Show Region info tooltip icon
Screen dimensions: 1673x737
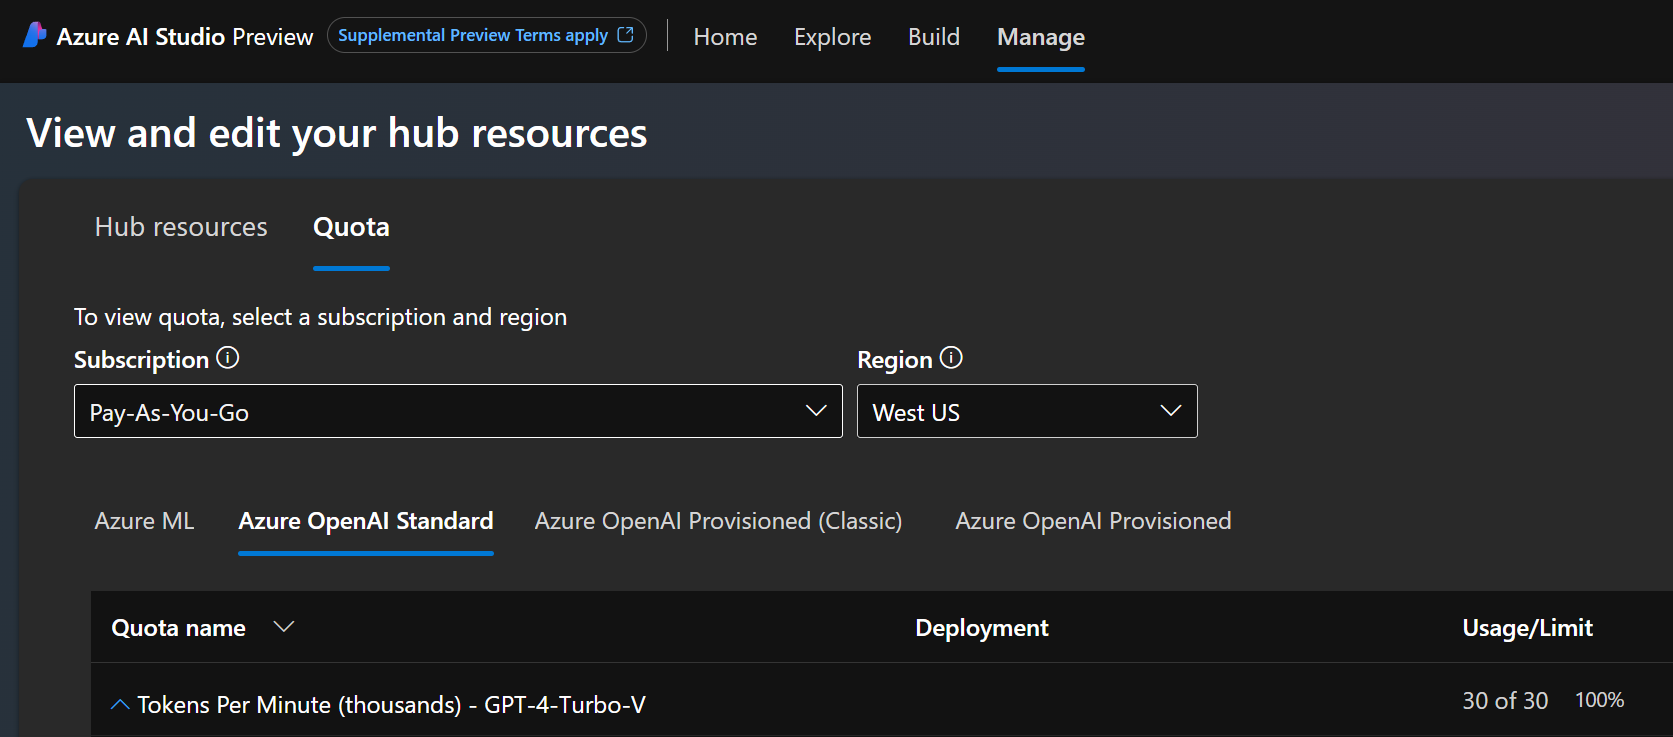[951, 358]
